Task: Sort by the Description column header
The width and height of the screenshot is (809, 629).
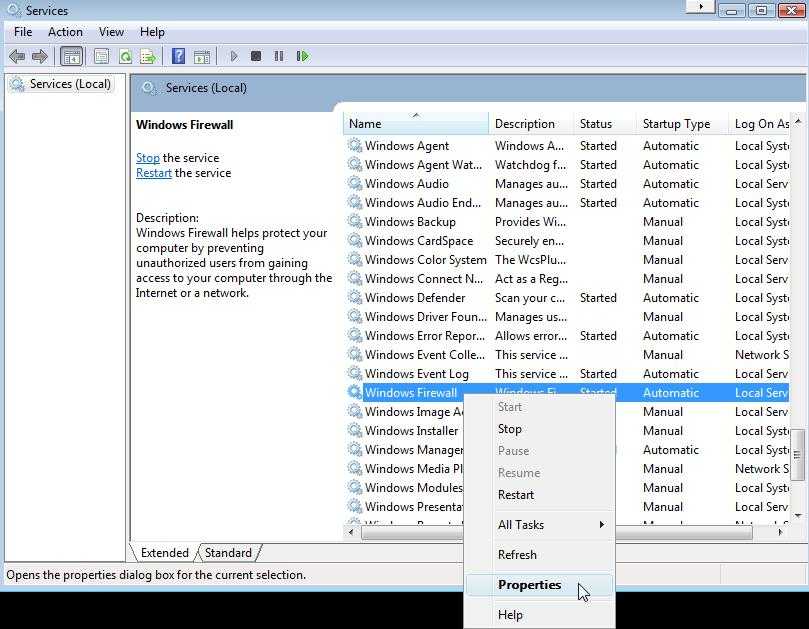Action: 531,124
